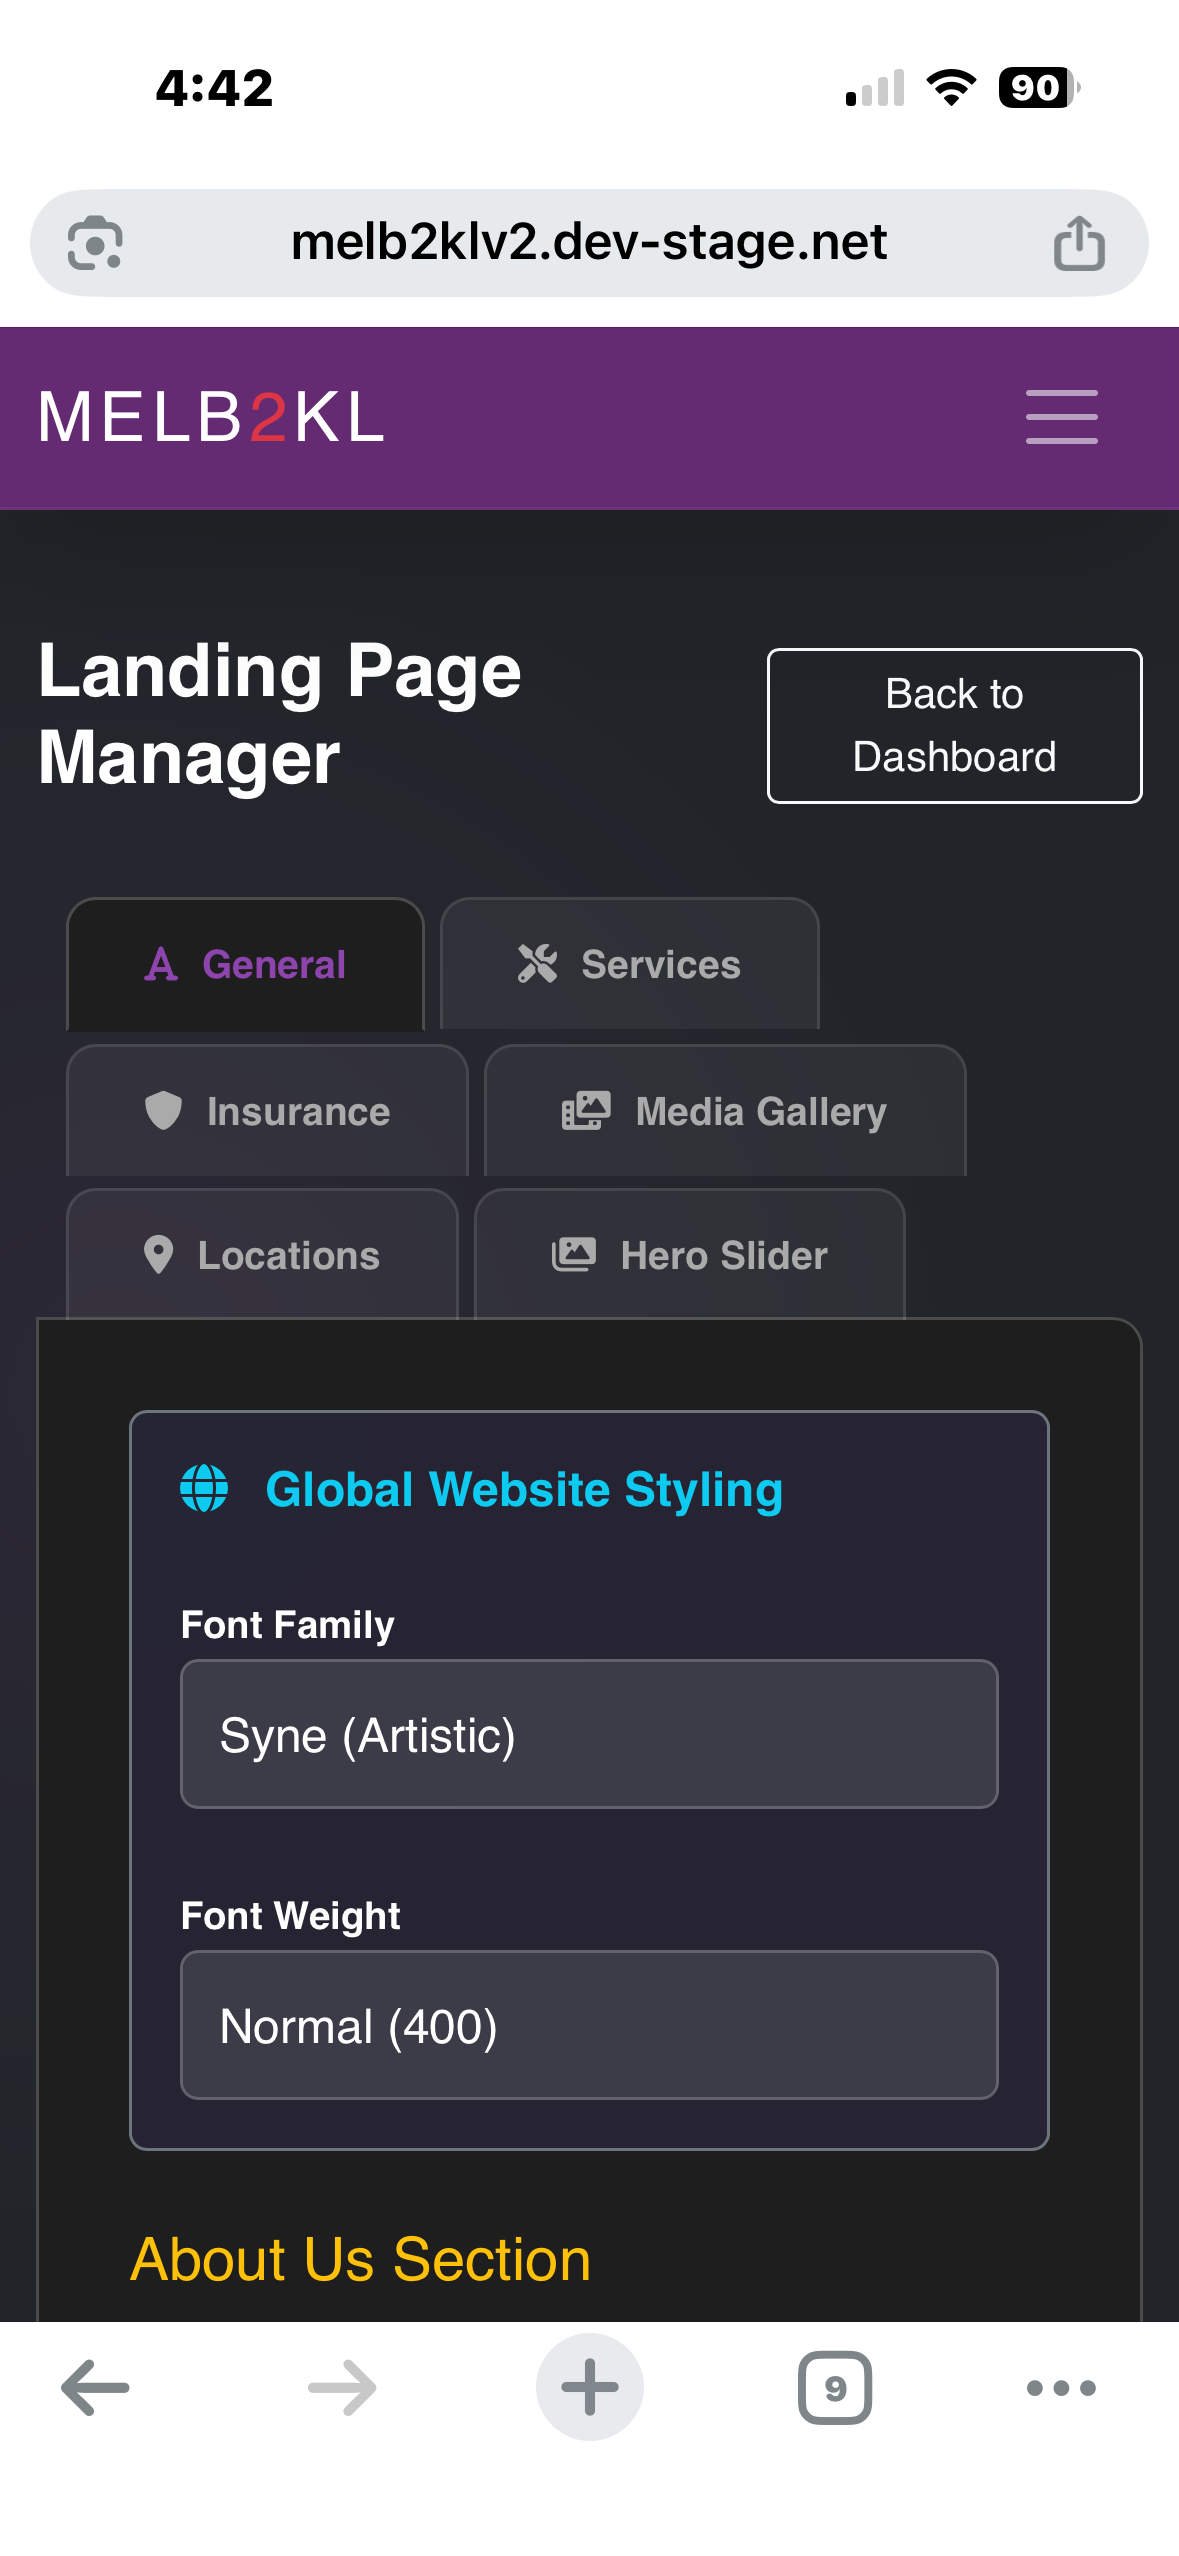Tap the browser share icon

click(x=1079, y=243)
